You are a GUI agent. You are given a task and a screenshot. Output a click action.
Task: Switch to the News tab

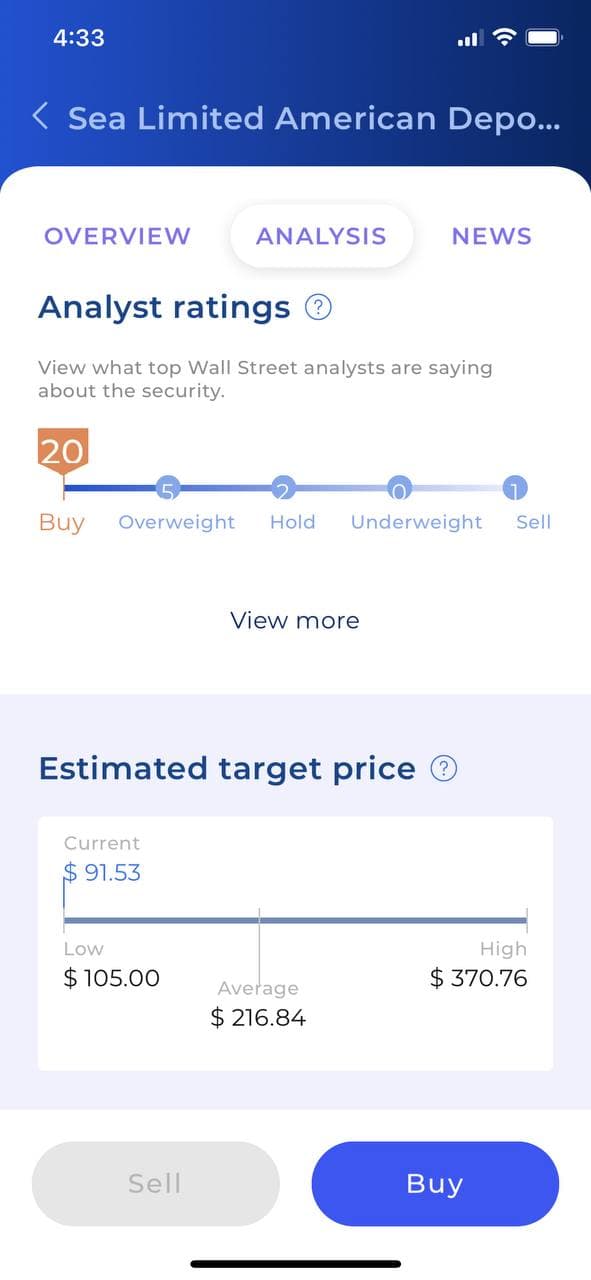coord(492,236)
